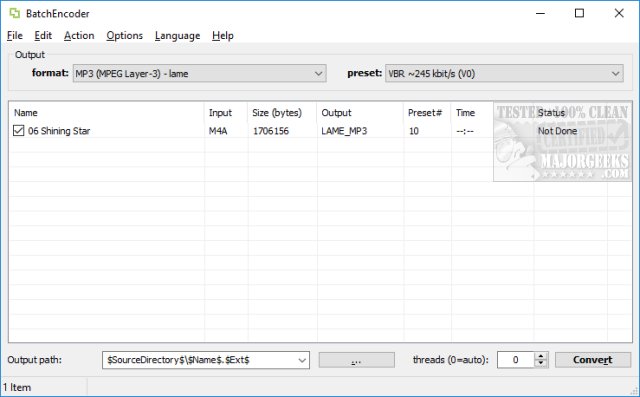Open the Options menu
Viewport: 640px width, 397px height.
124,36
